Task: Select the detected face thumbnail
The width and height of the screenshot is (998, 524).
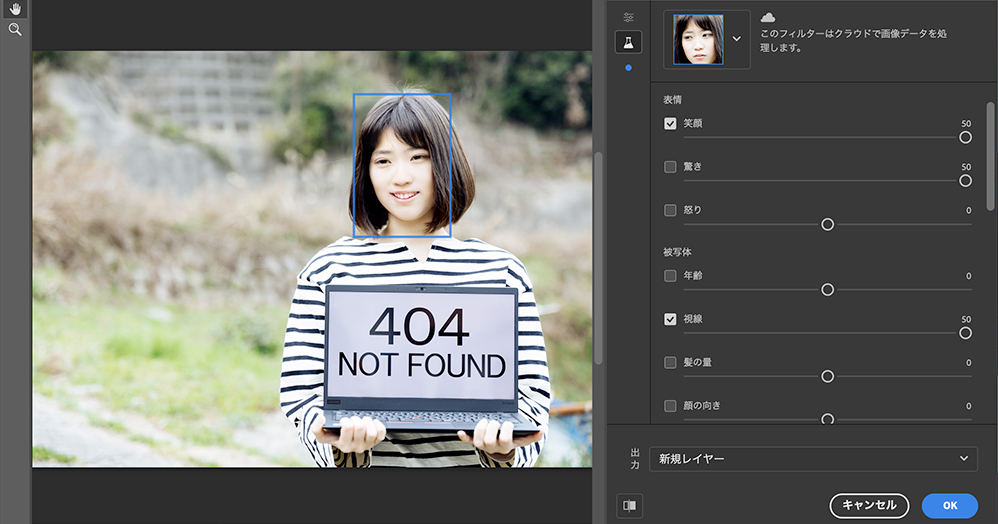Action: 698,39
